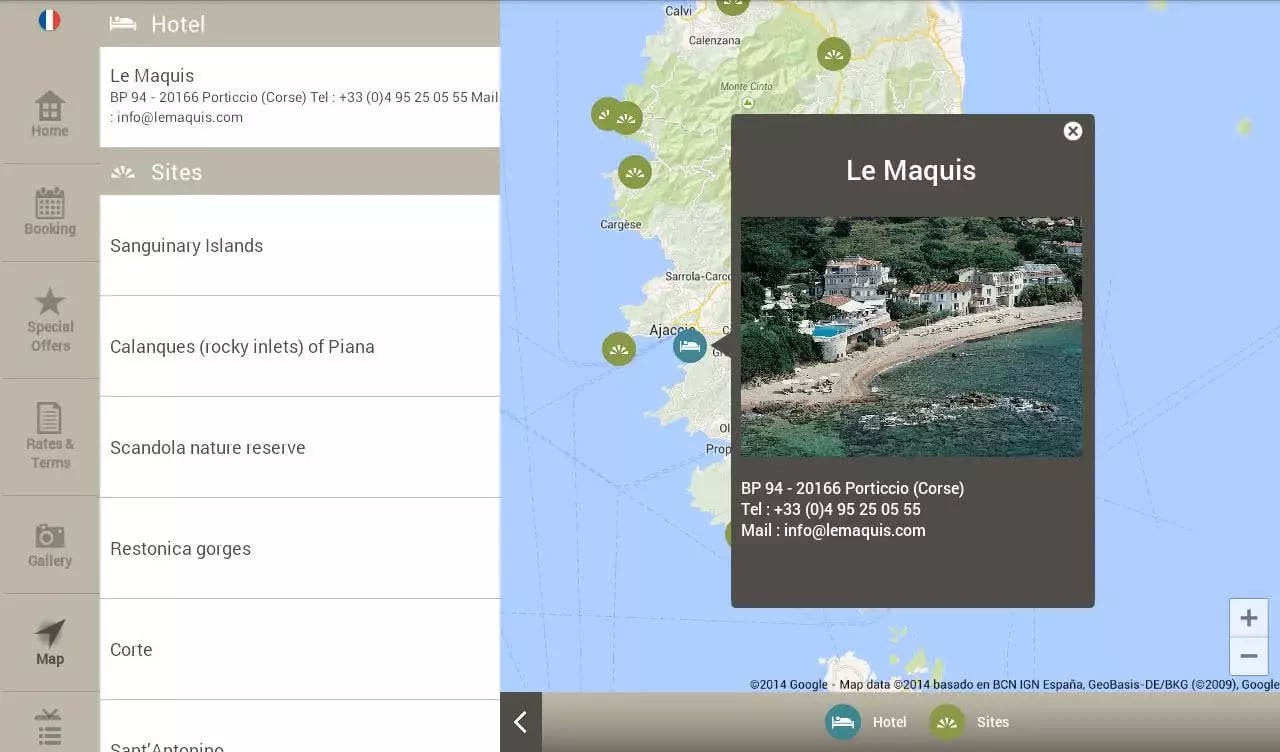Click the Sites section header

click(300, 172)
